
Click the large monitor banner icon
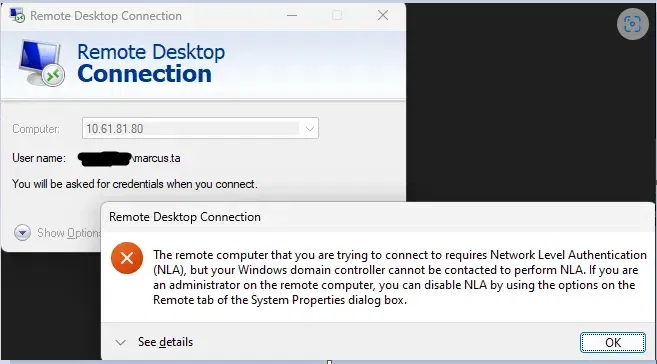pos(41,63)
